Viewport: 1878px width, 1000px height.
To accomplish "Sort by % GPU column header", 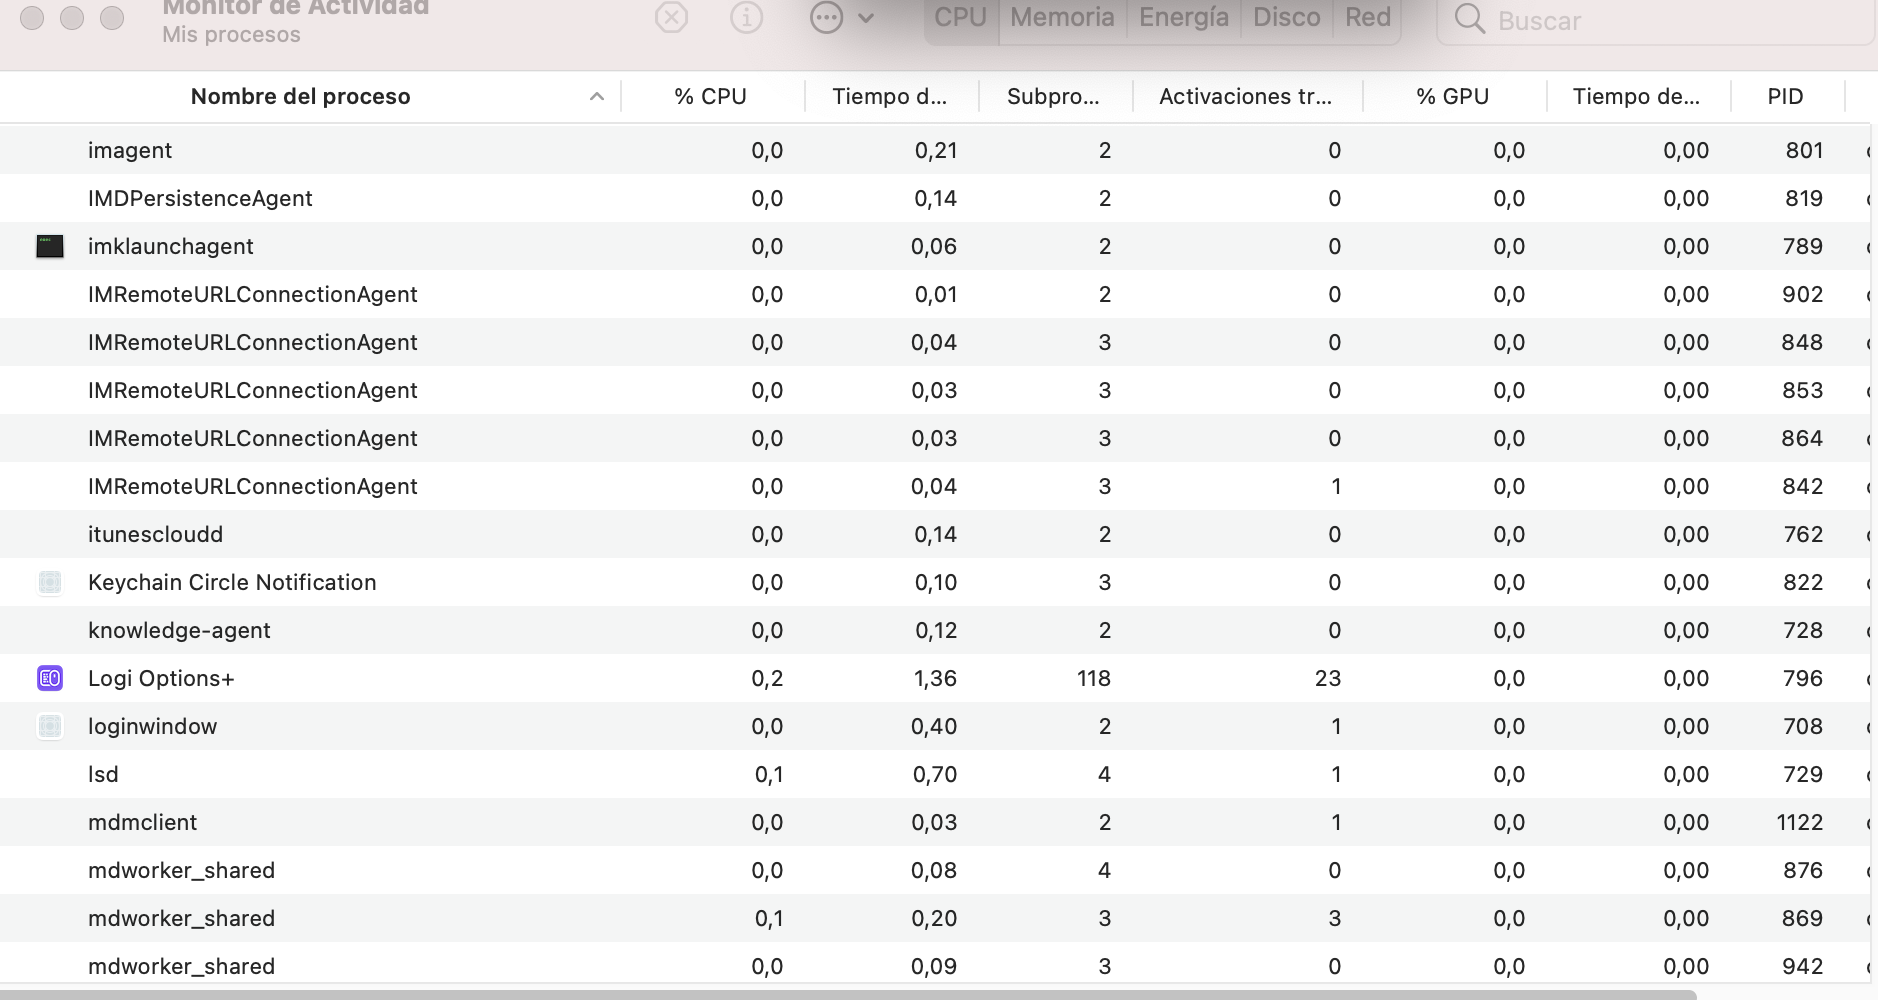I will (1452, 97).
